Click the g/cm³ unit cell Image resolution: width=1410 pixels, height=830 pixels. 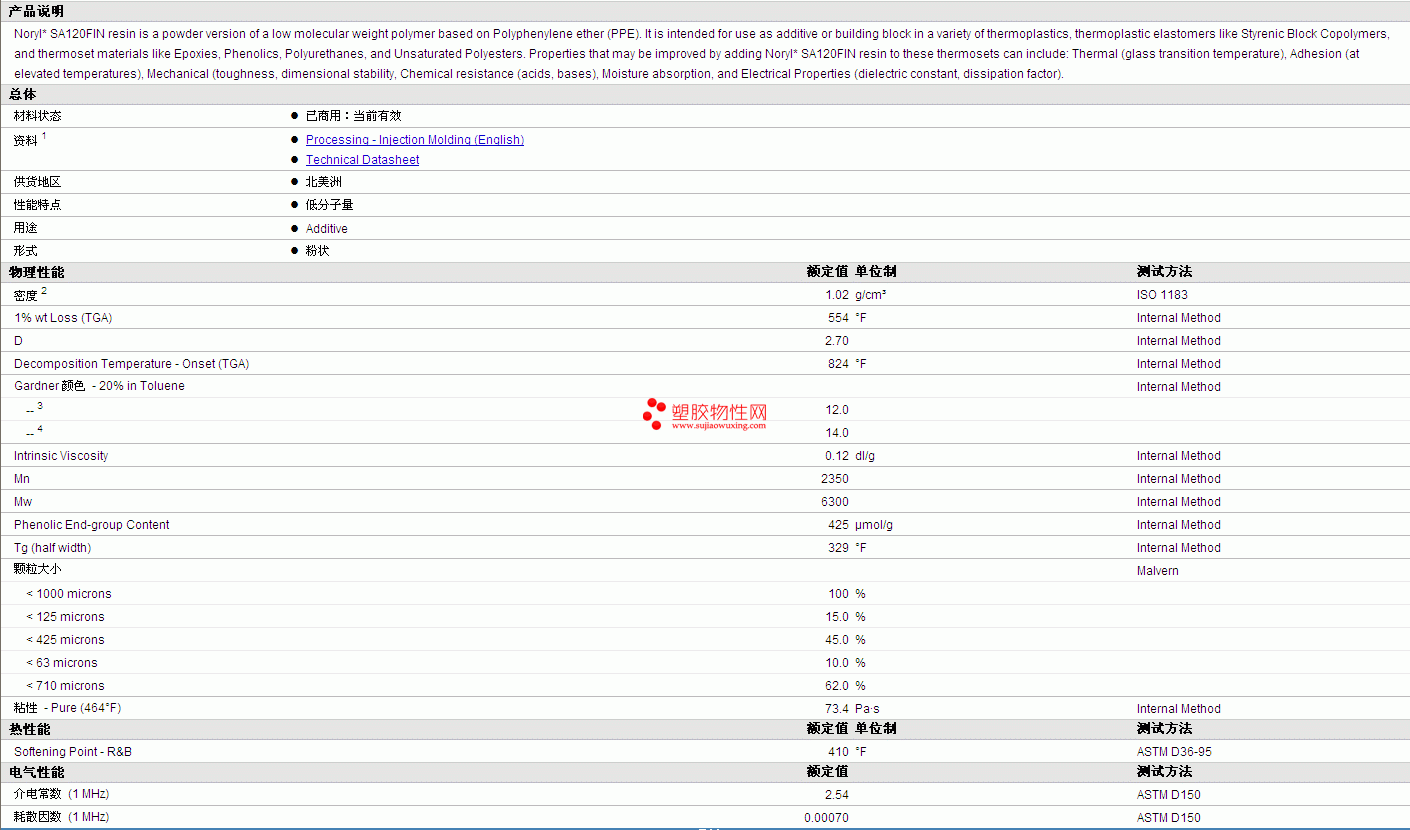pyautogui.click(x=871, y=295)
